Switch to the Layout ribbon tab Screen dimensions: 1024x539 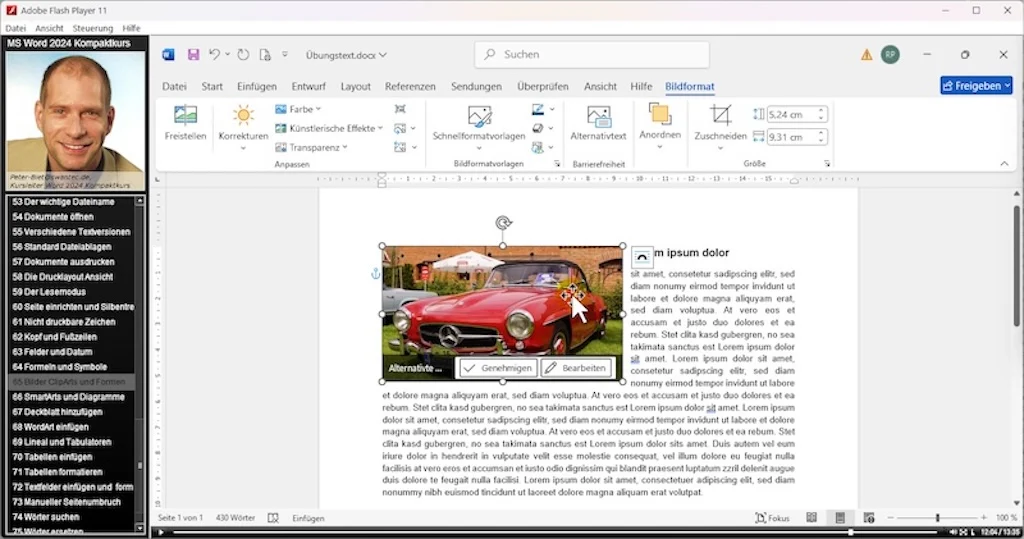click(x=355, y=86)
